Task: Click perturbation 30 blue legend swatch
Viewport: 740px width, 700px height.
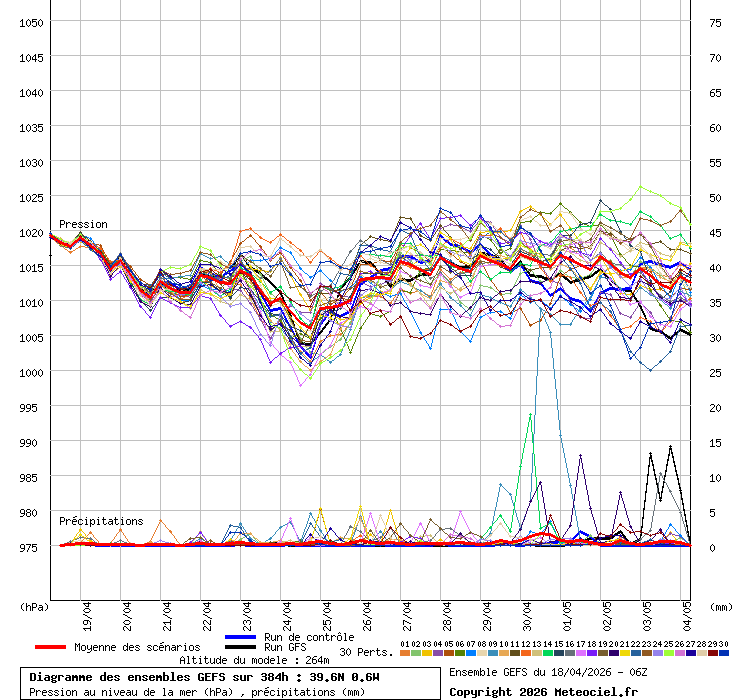Action: point(724,652)
